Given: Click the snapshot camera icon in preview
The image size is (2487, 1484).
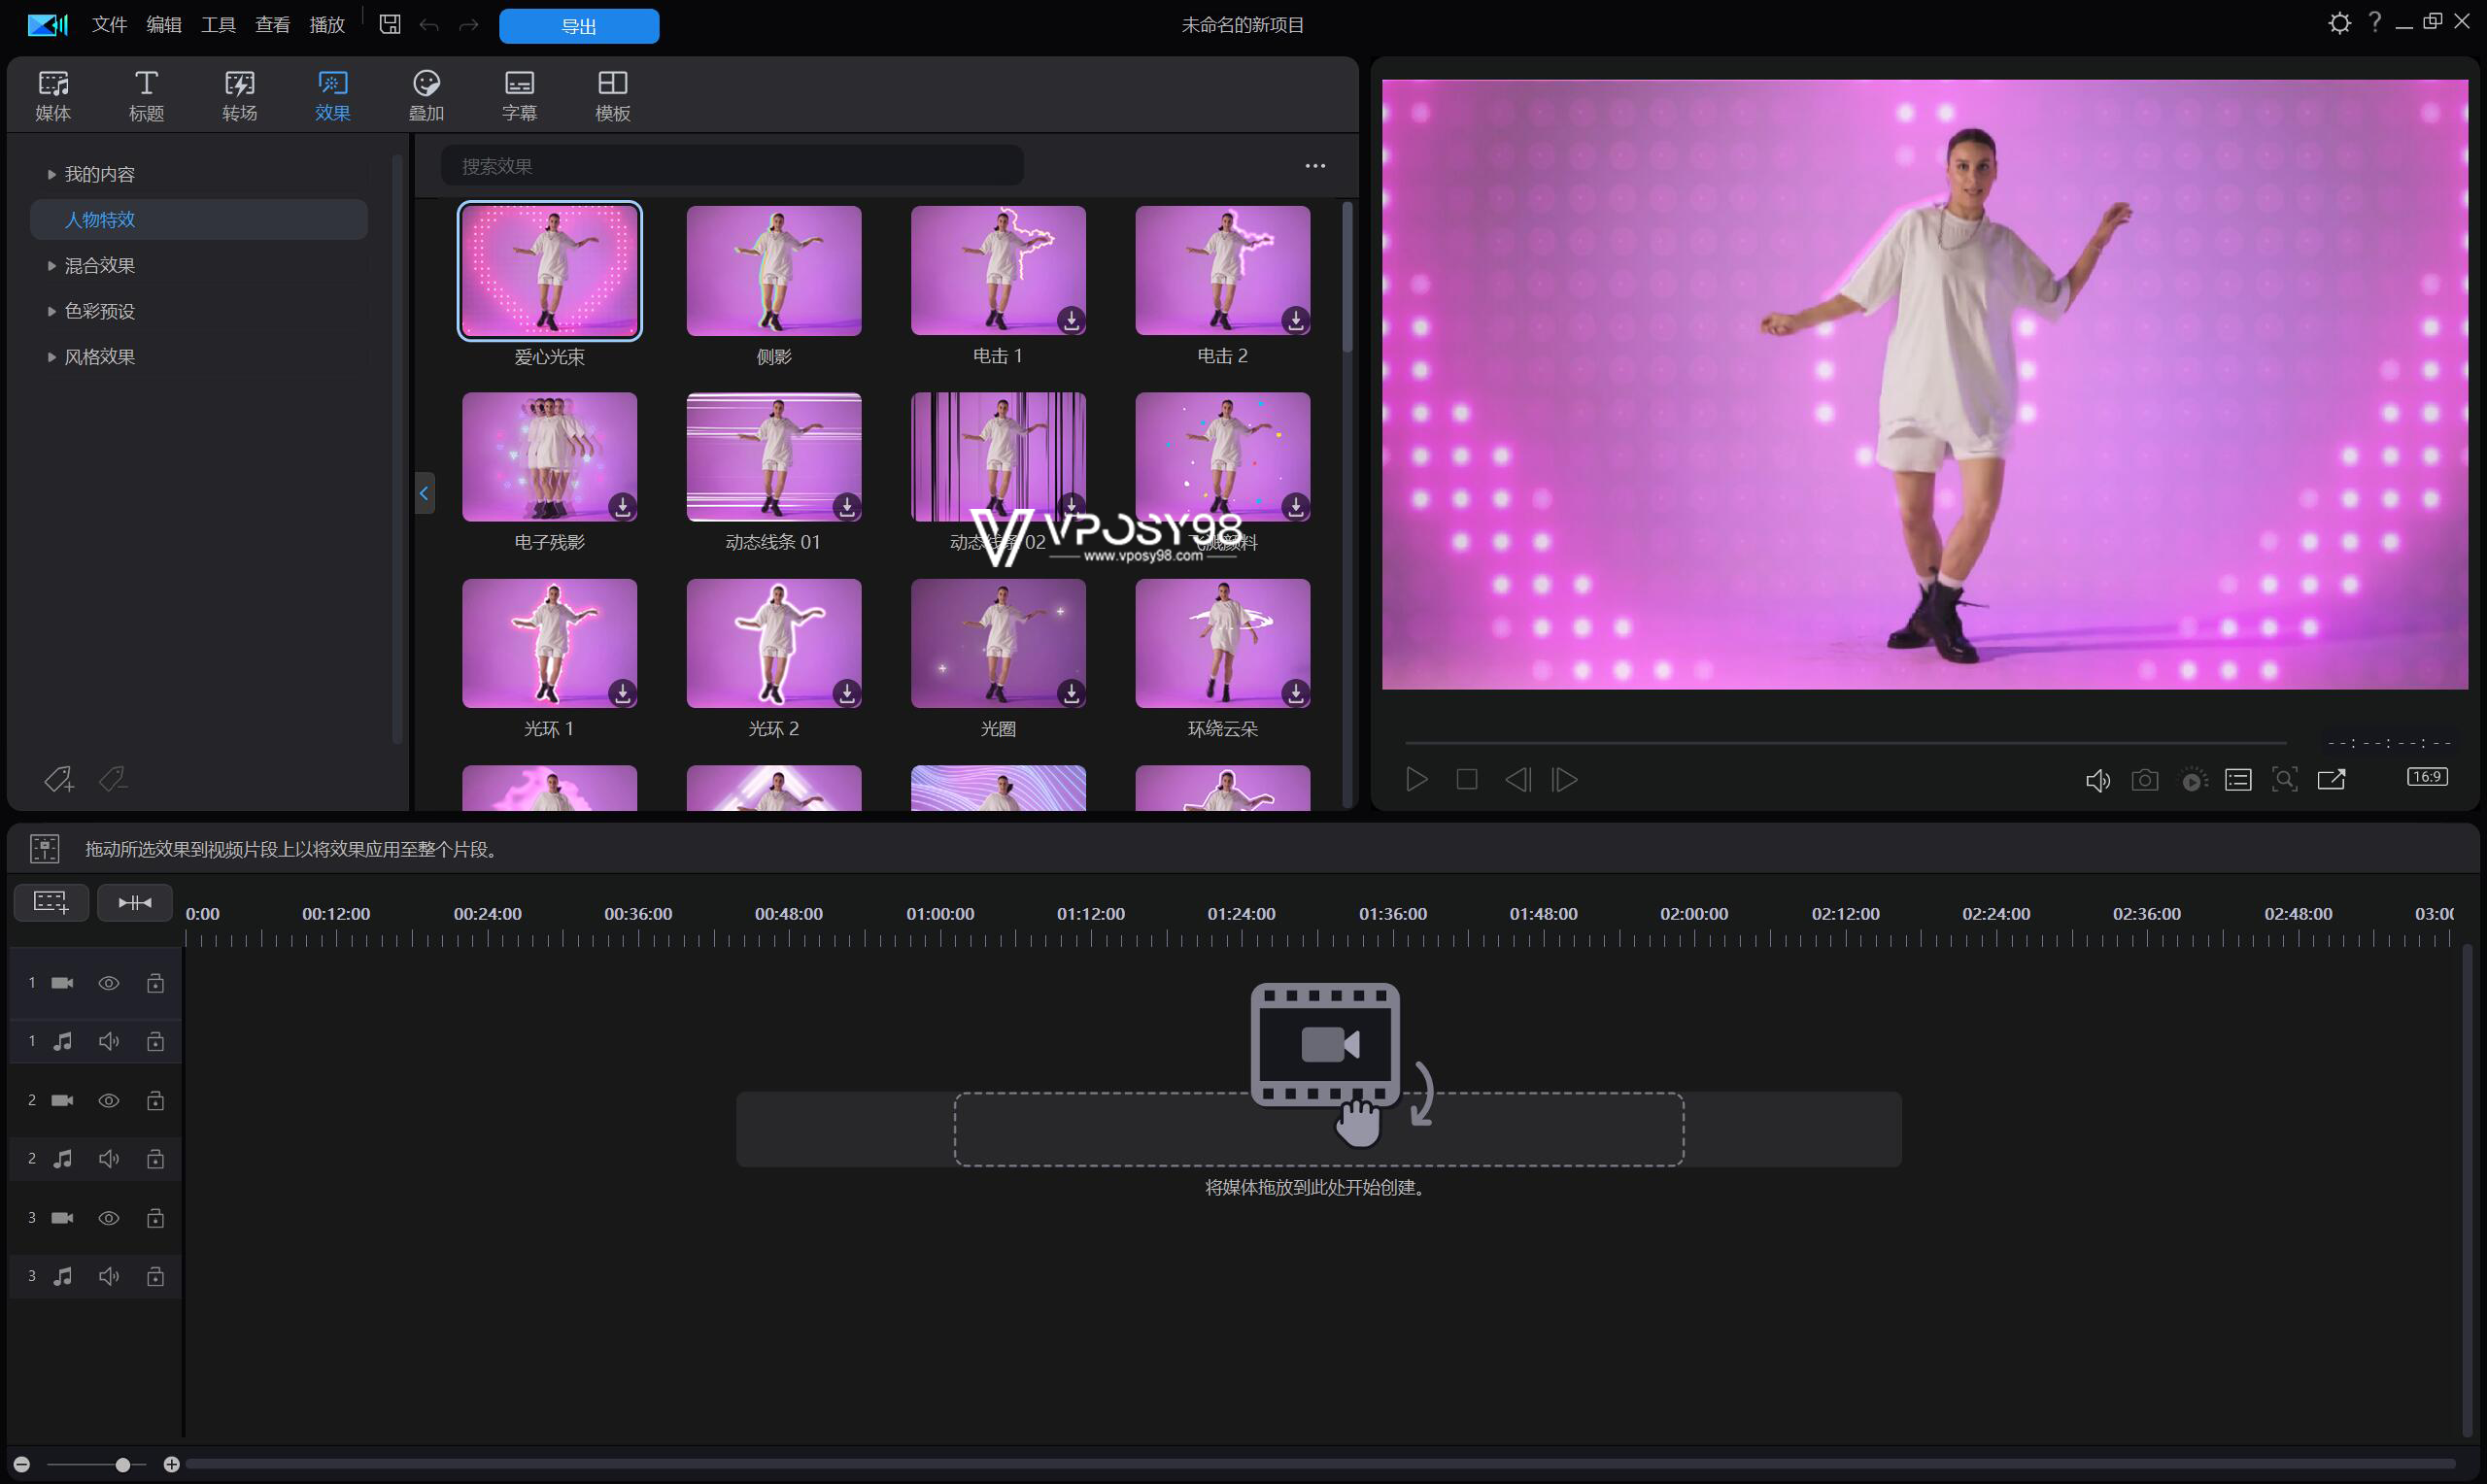Looking at the screenshot, I should [x=2144, y=780].
